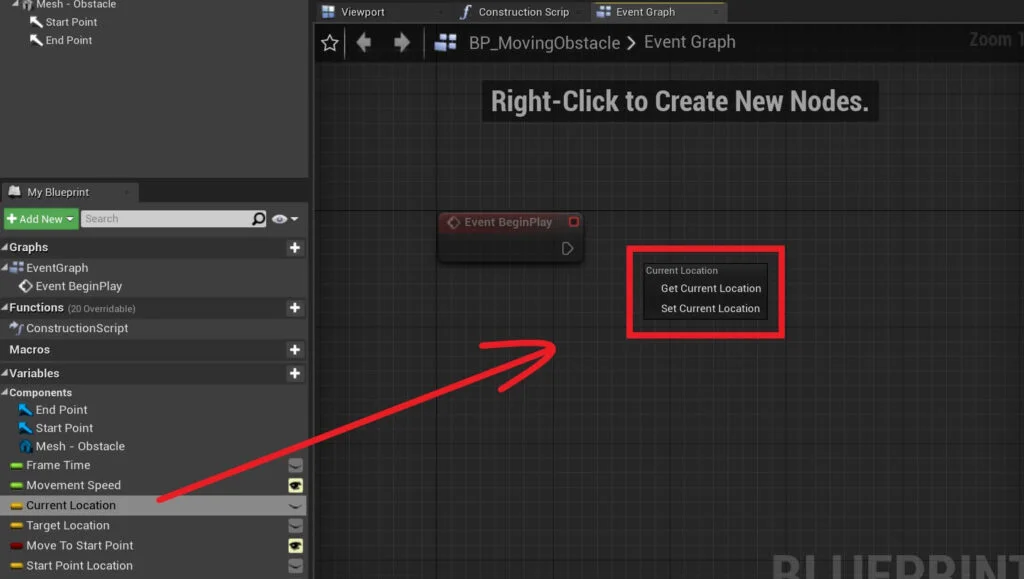This screenshot has width=1024, height=579.
Task: Switch to the Viewport tab
Action: tap(362, 12)
